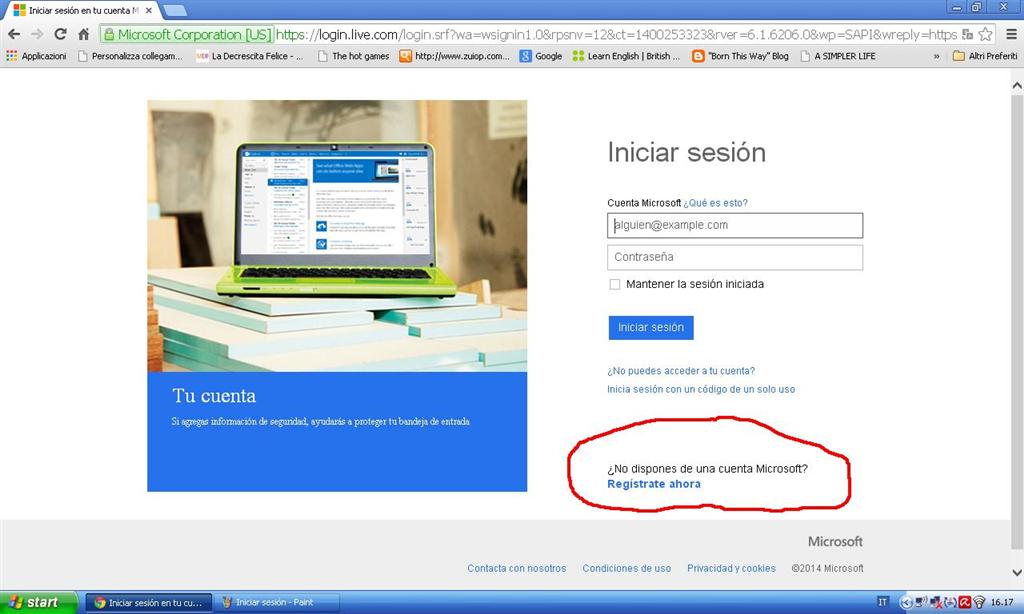Image resolution: width=1024 pixels, height=614 pixels.
Task: Go back with the browser back arrow
Action: click(14, 34)
